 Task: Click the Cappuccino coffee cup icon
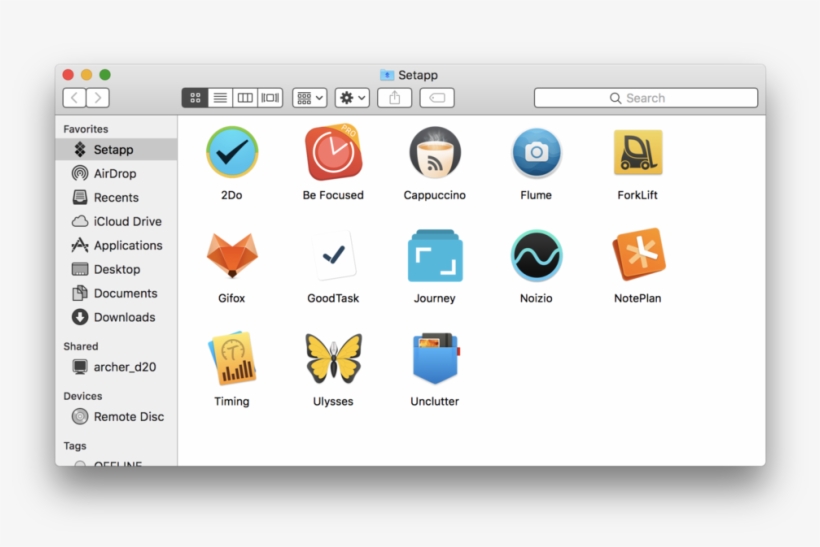tap(435, 152)
